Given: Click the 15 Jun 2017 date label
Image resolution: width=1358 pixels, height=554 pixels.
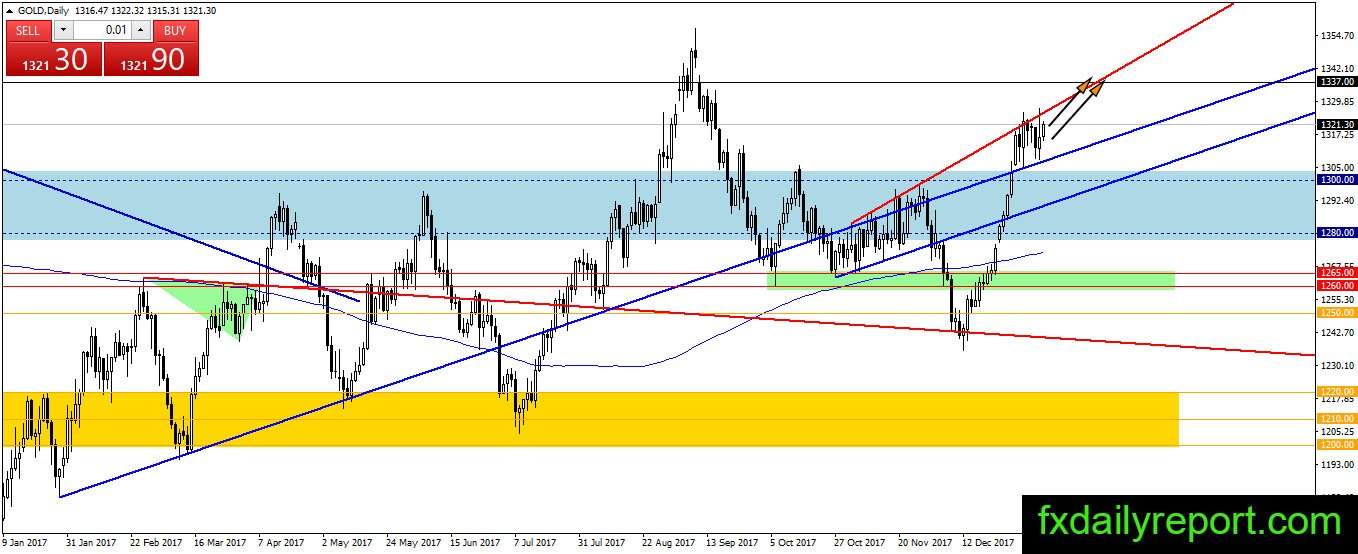Looking at the screenshot, I should pos(475,543).
